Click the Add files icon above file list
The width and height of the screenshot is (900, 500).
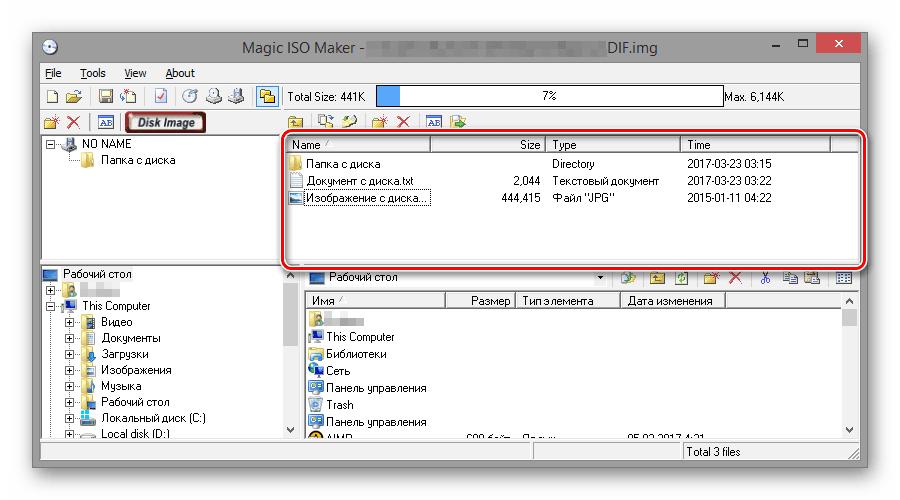(326, 122)
